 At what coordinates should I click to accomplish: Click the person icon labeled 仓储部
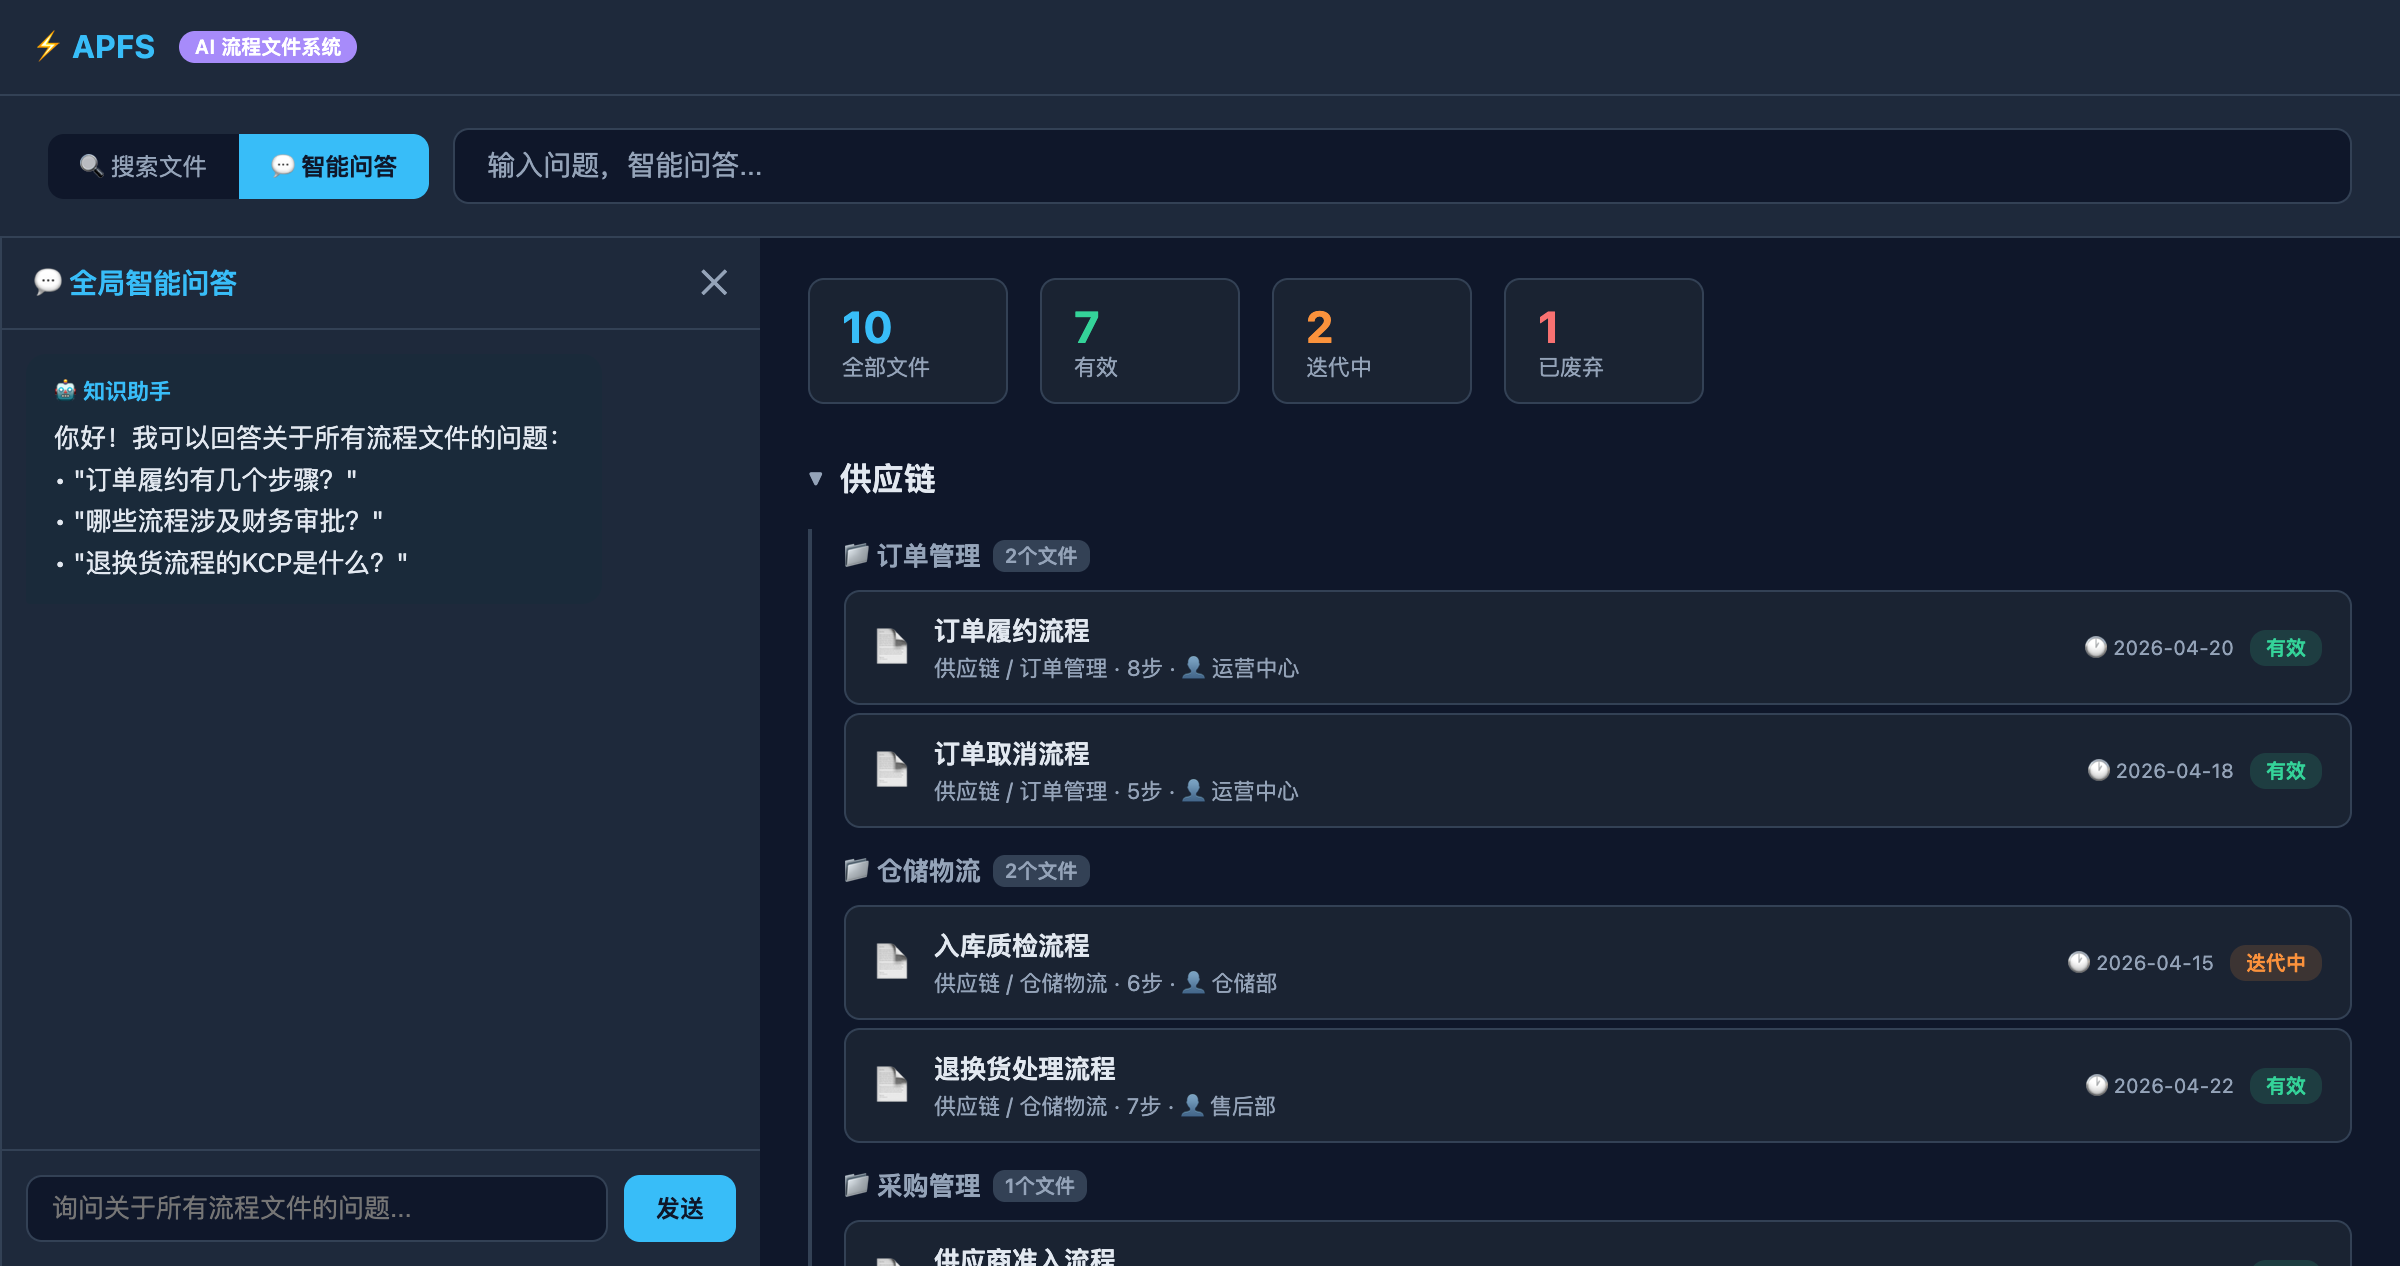coord(1193,984)
